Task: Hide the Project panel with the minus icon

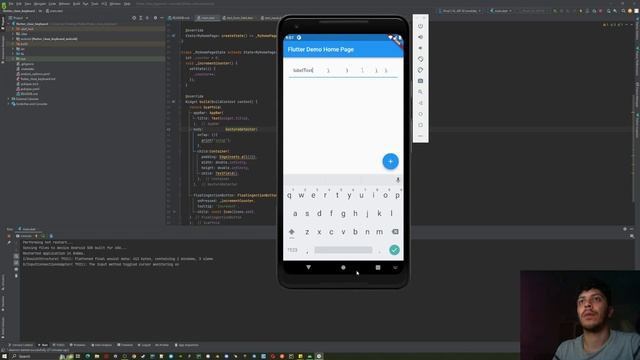Action: 162,18
